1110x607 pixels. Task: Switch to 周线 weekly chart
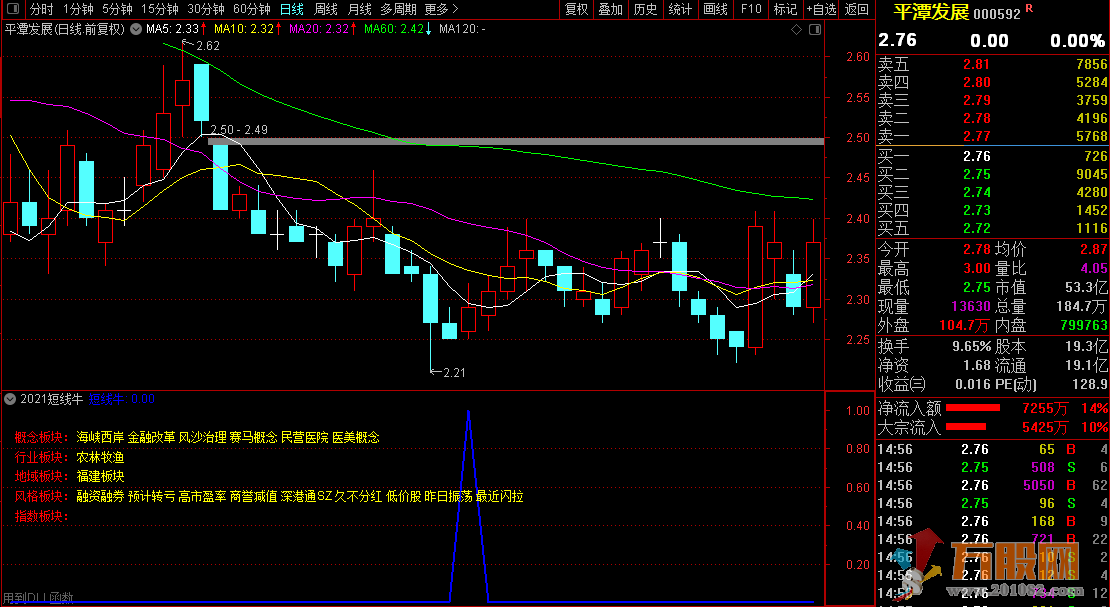click(x=326, y=9)
